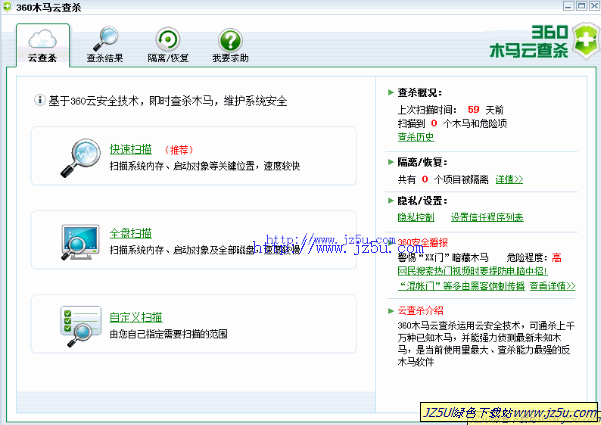601x425 pixels.
Task: Open 查看详情>> news link
Action: (552, 286)
